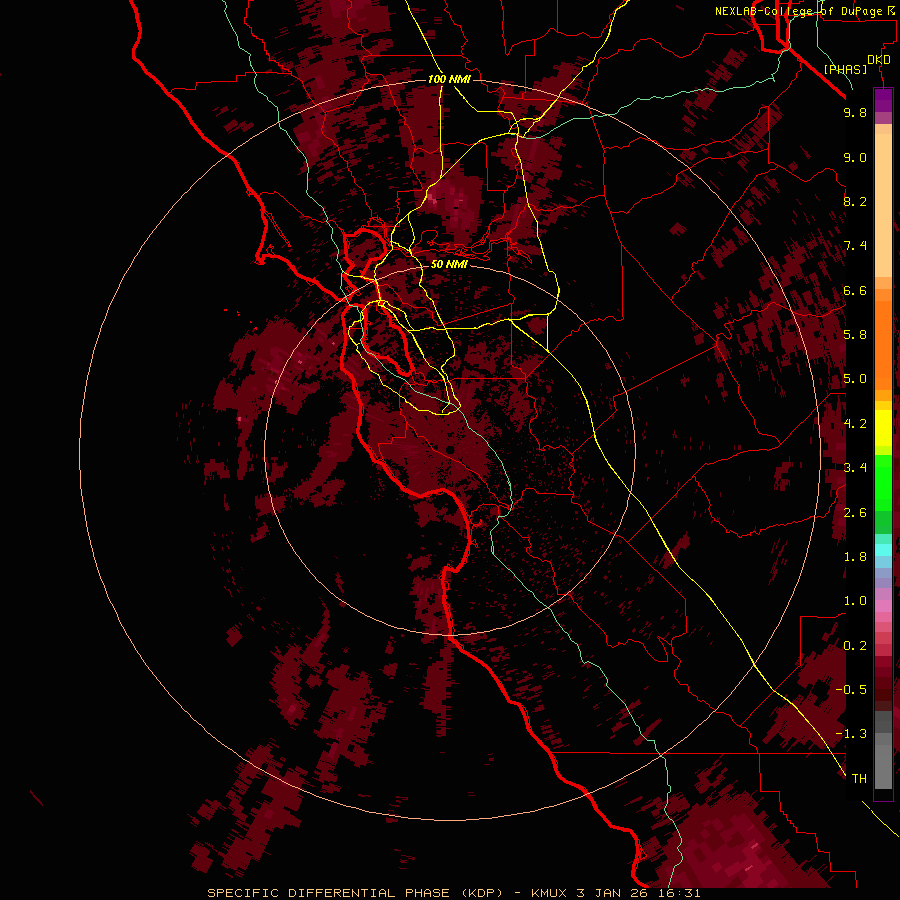Click the 4.2 value on the color scale
Screen dimensions: 900x900
tap(855, 424)
